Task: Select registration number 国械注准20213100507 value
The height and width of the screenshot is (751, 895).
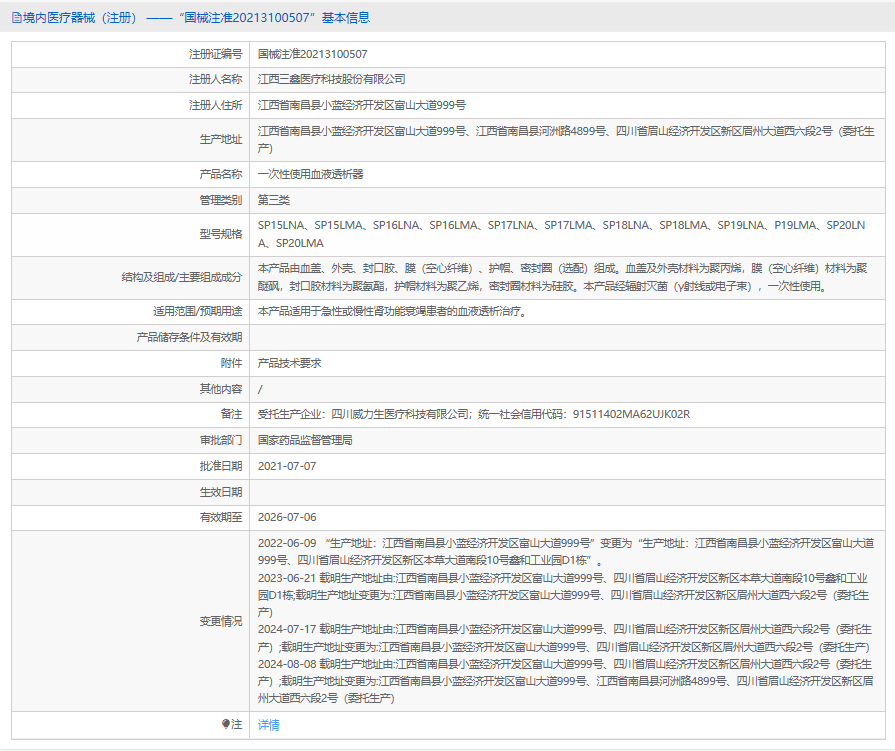Action: coord(312,54)
